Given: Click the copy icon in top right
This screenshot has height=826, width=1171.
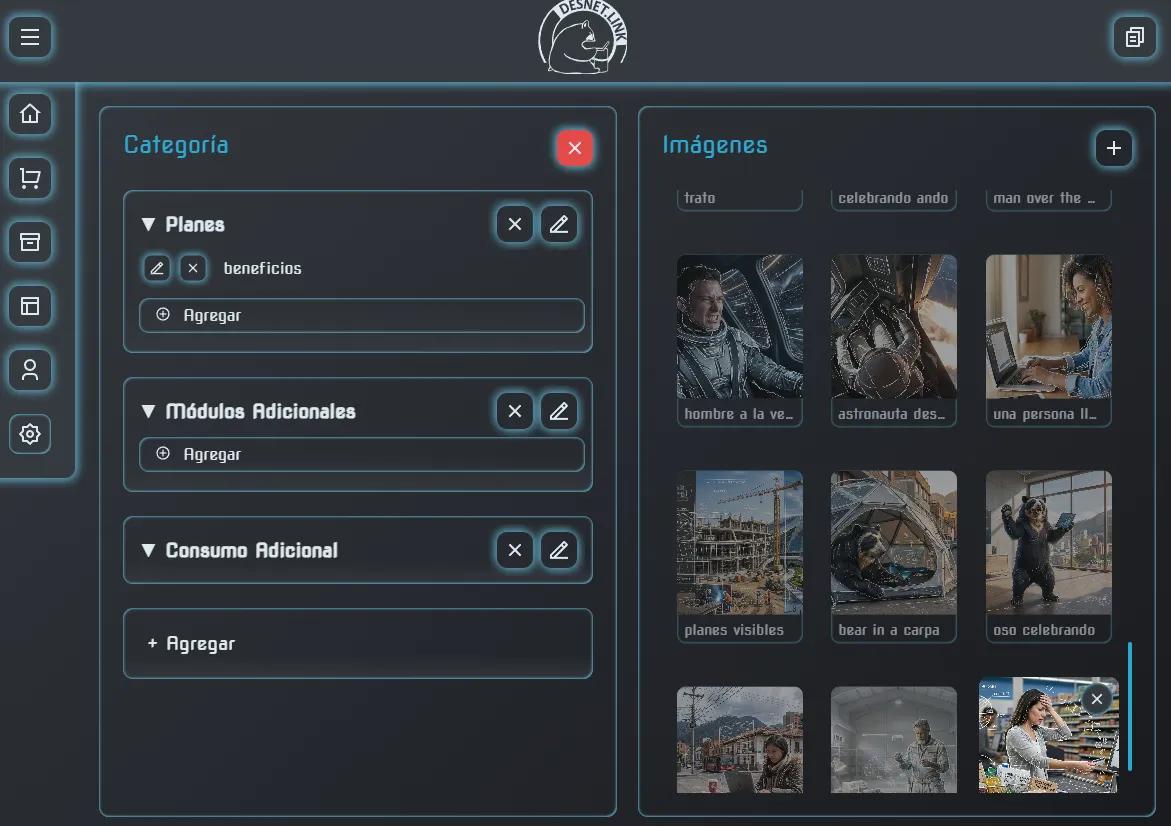Looking at the screenshot, I should point(1134,37).
